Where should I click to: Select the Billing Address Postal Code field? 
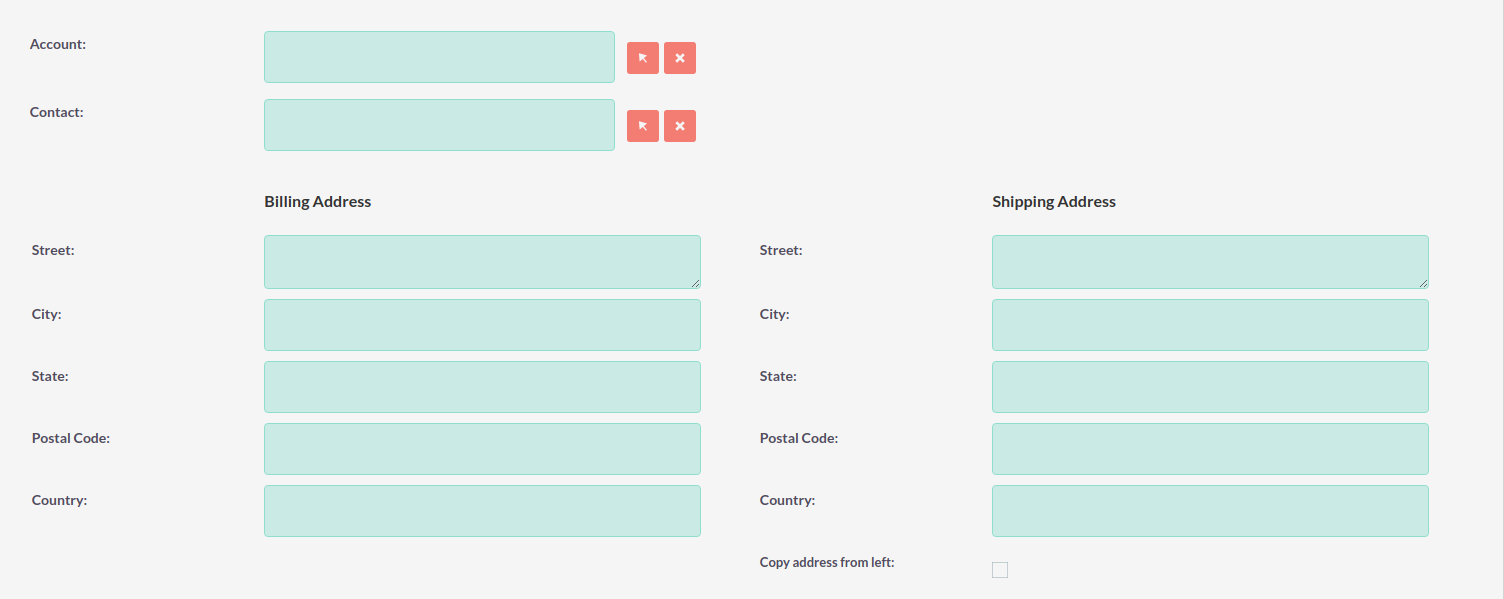pos(482,448)
